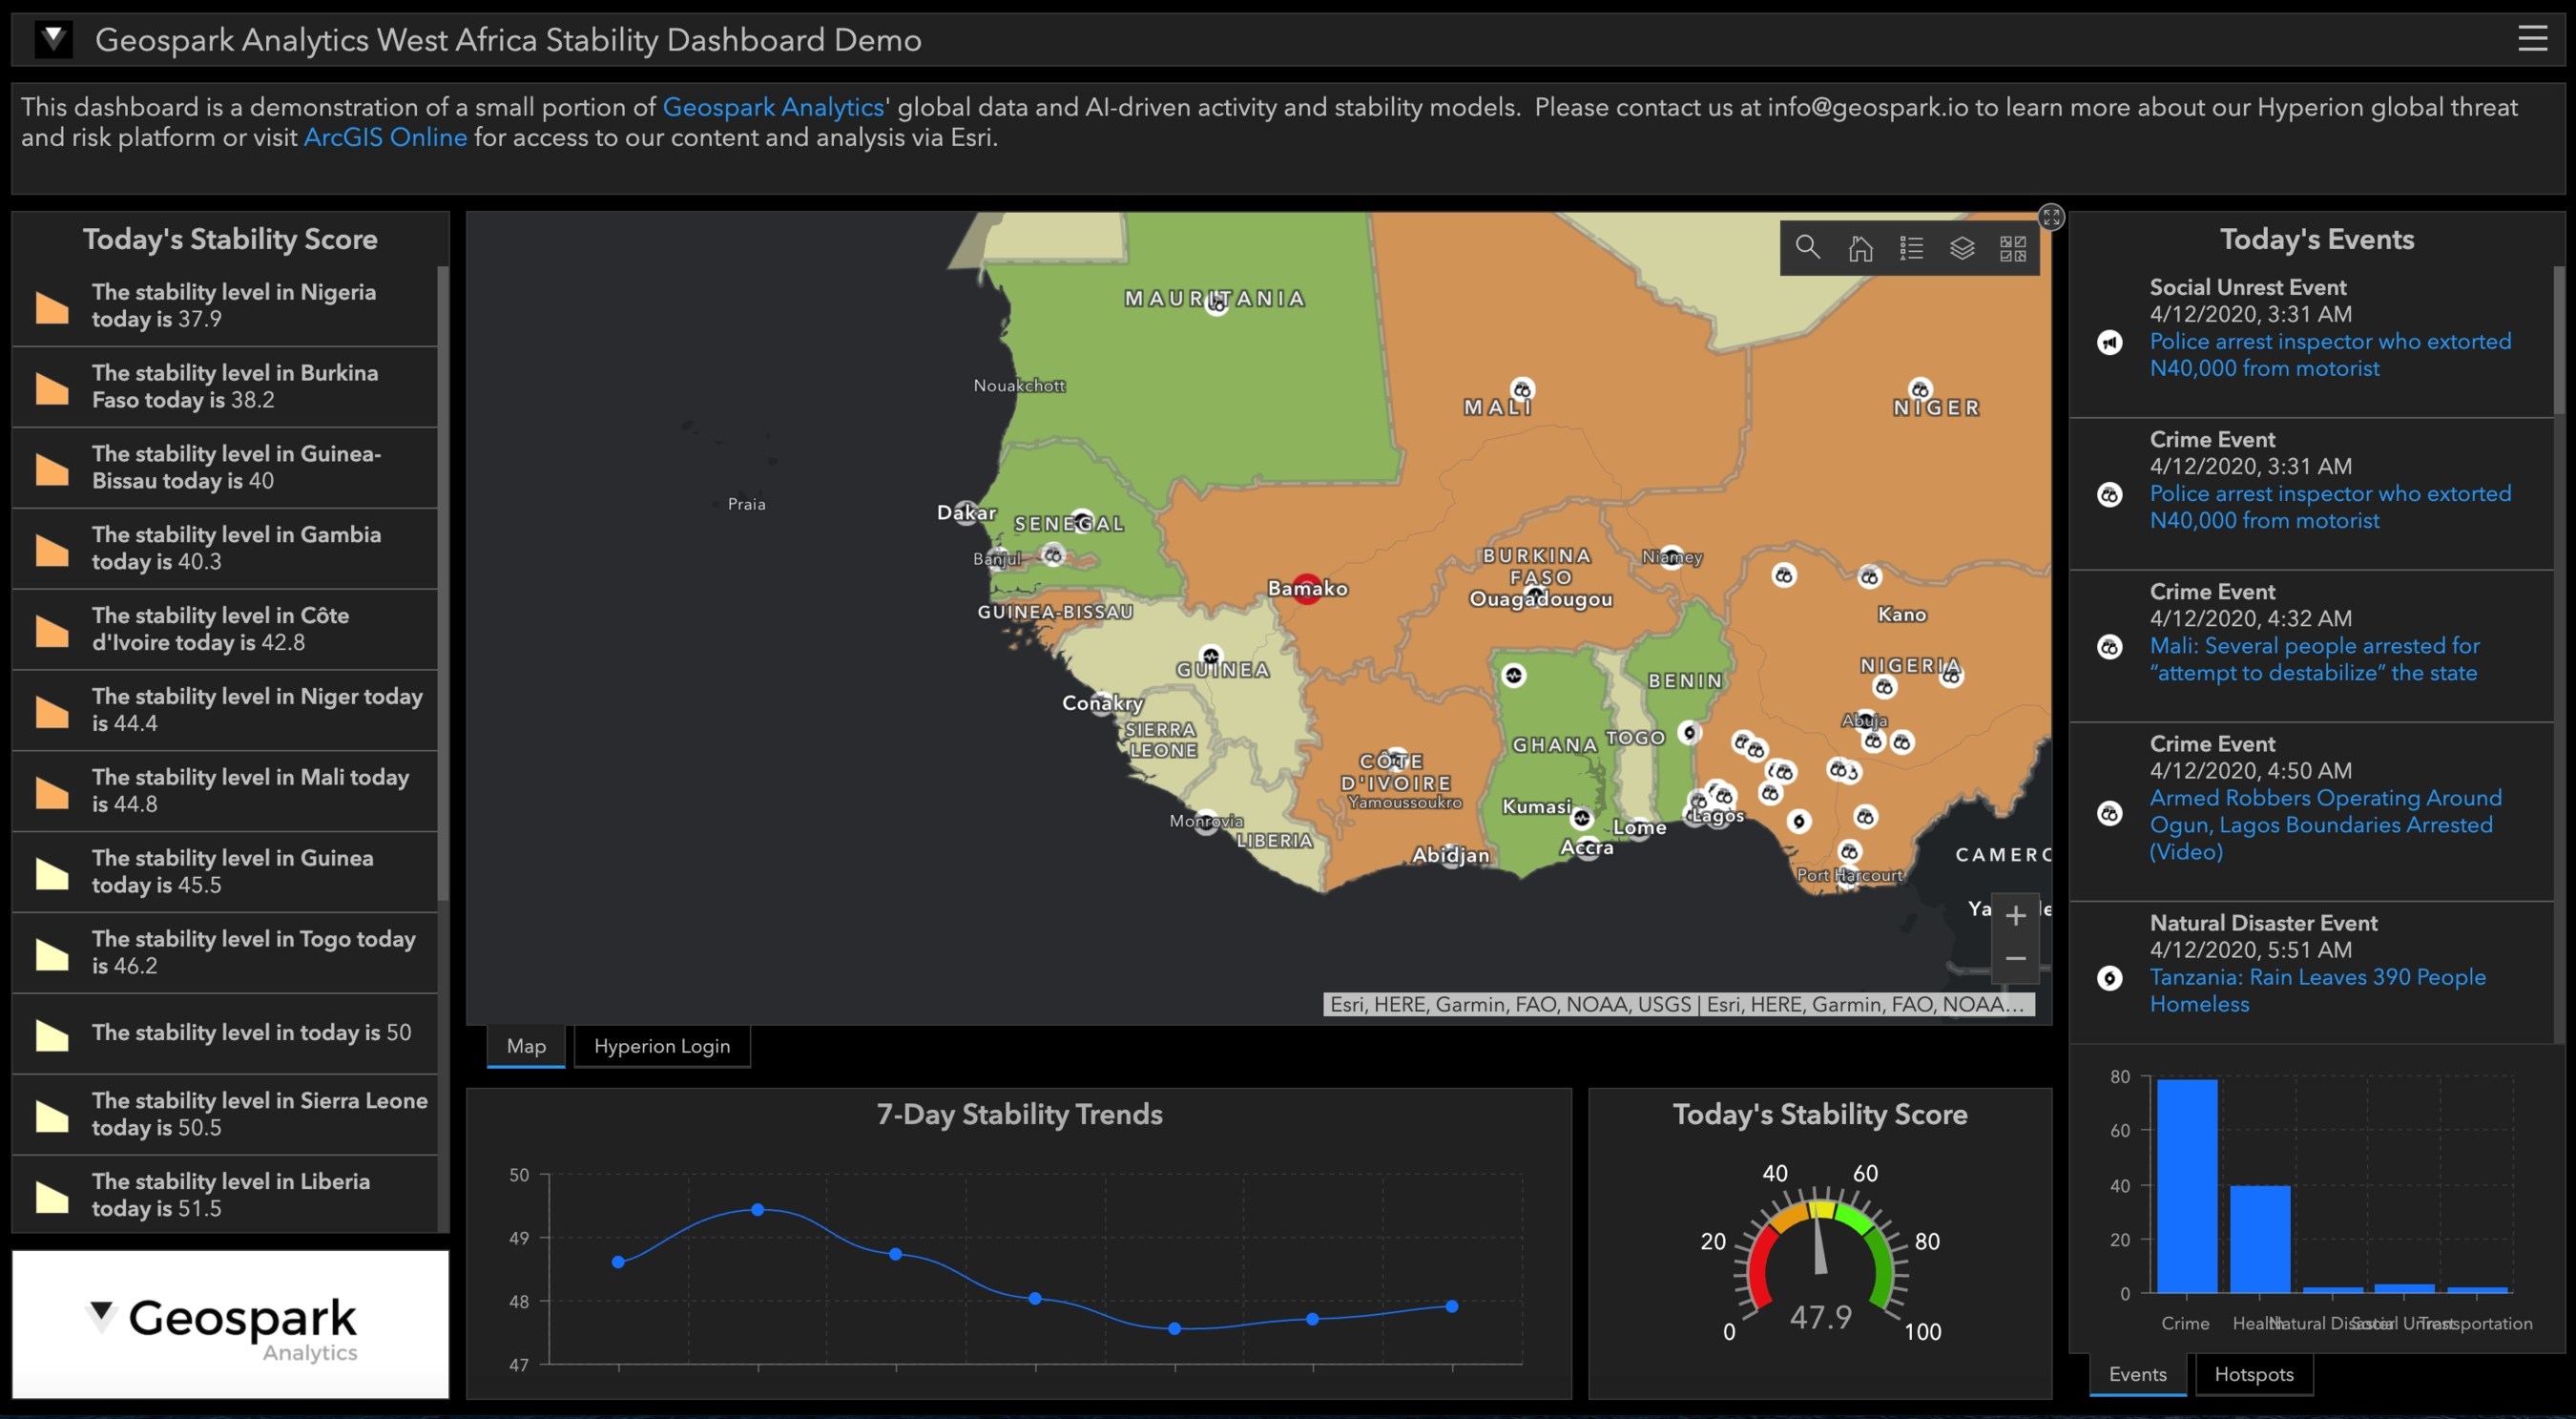
Task: Expand the map panel to fullscreen
Action: click(x=2051, y=217)
